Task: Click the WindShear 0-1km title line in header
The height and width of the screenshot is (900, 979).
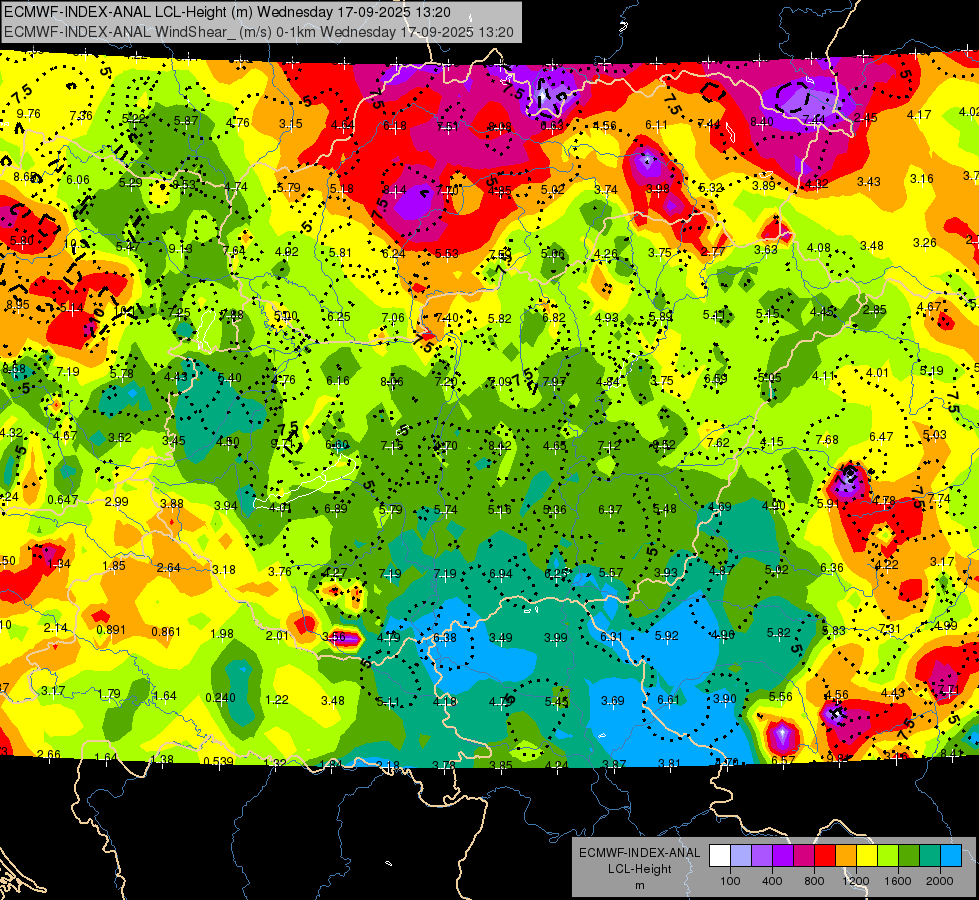Action: (x=258, y=32)
